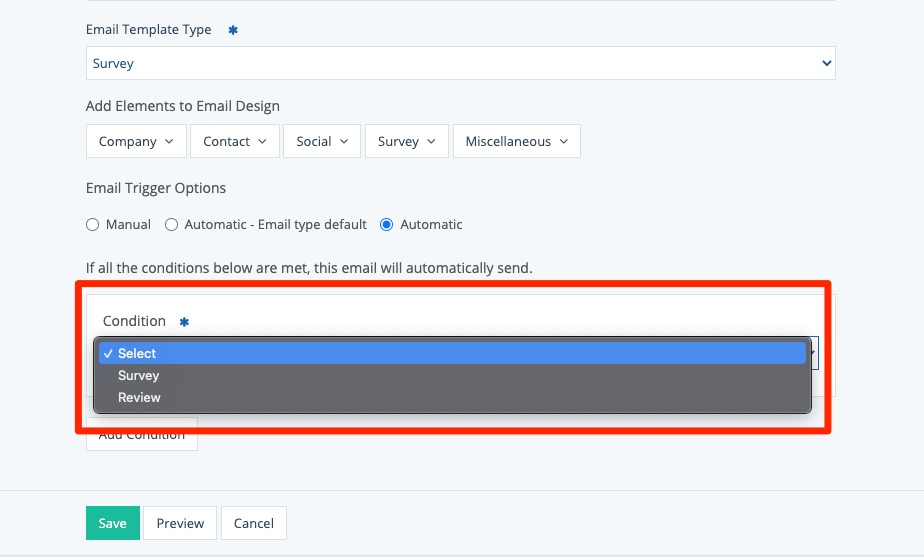Expand the Miscellaneous elements dropdown

[x=516, y=141]
